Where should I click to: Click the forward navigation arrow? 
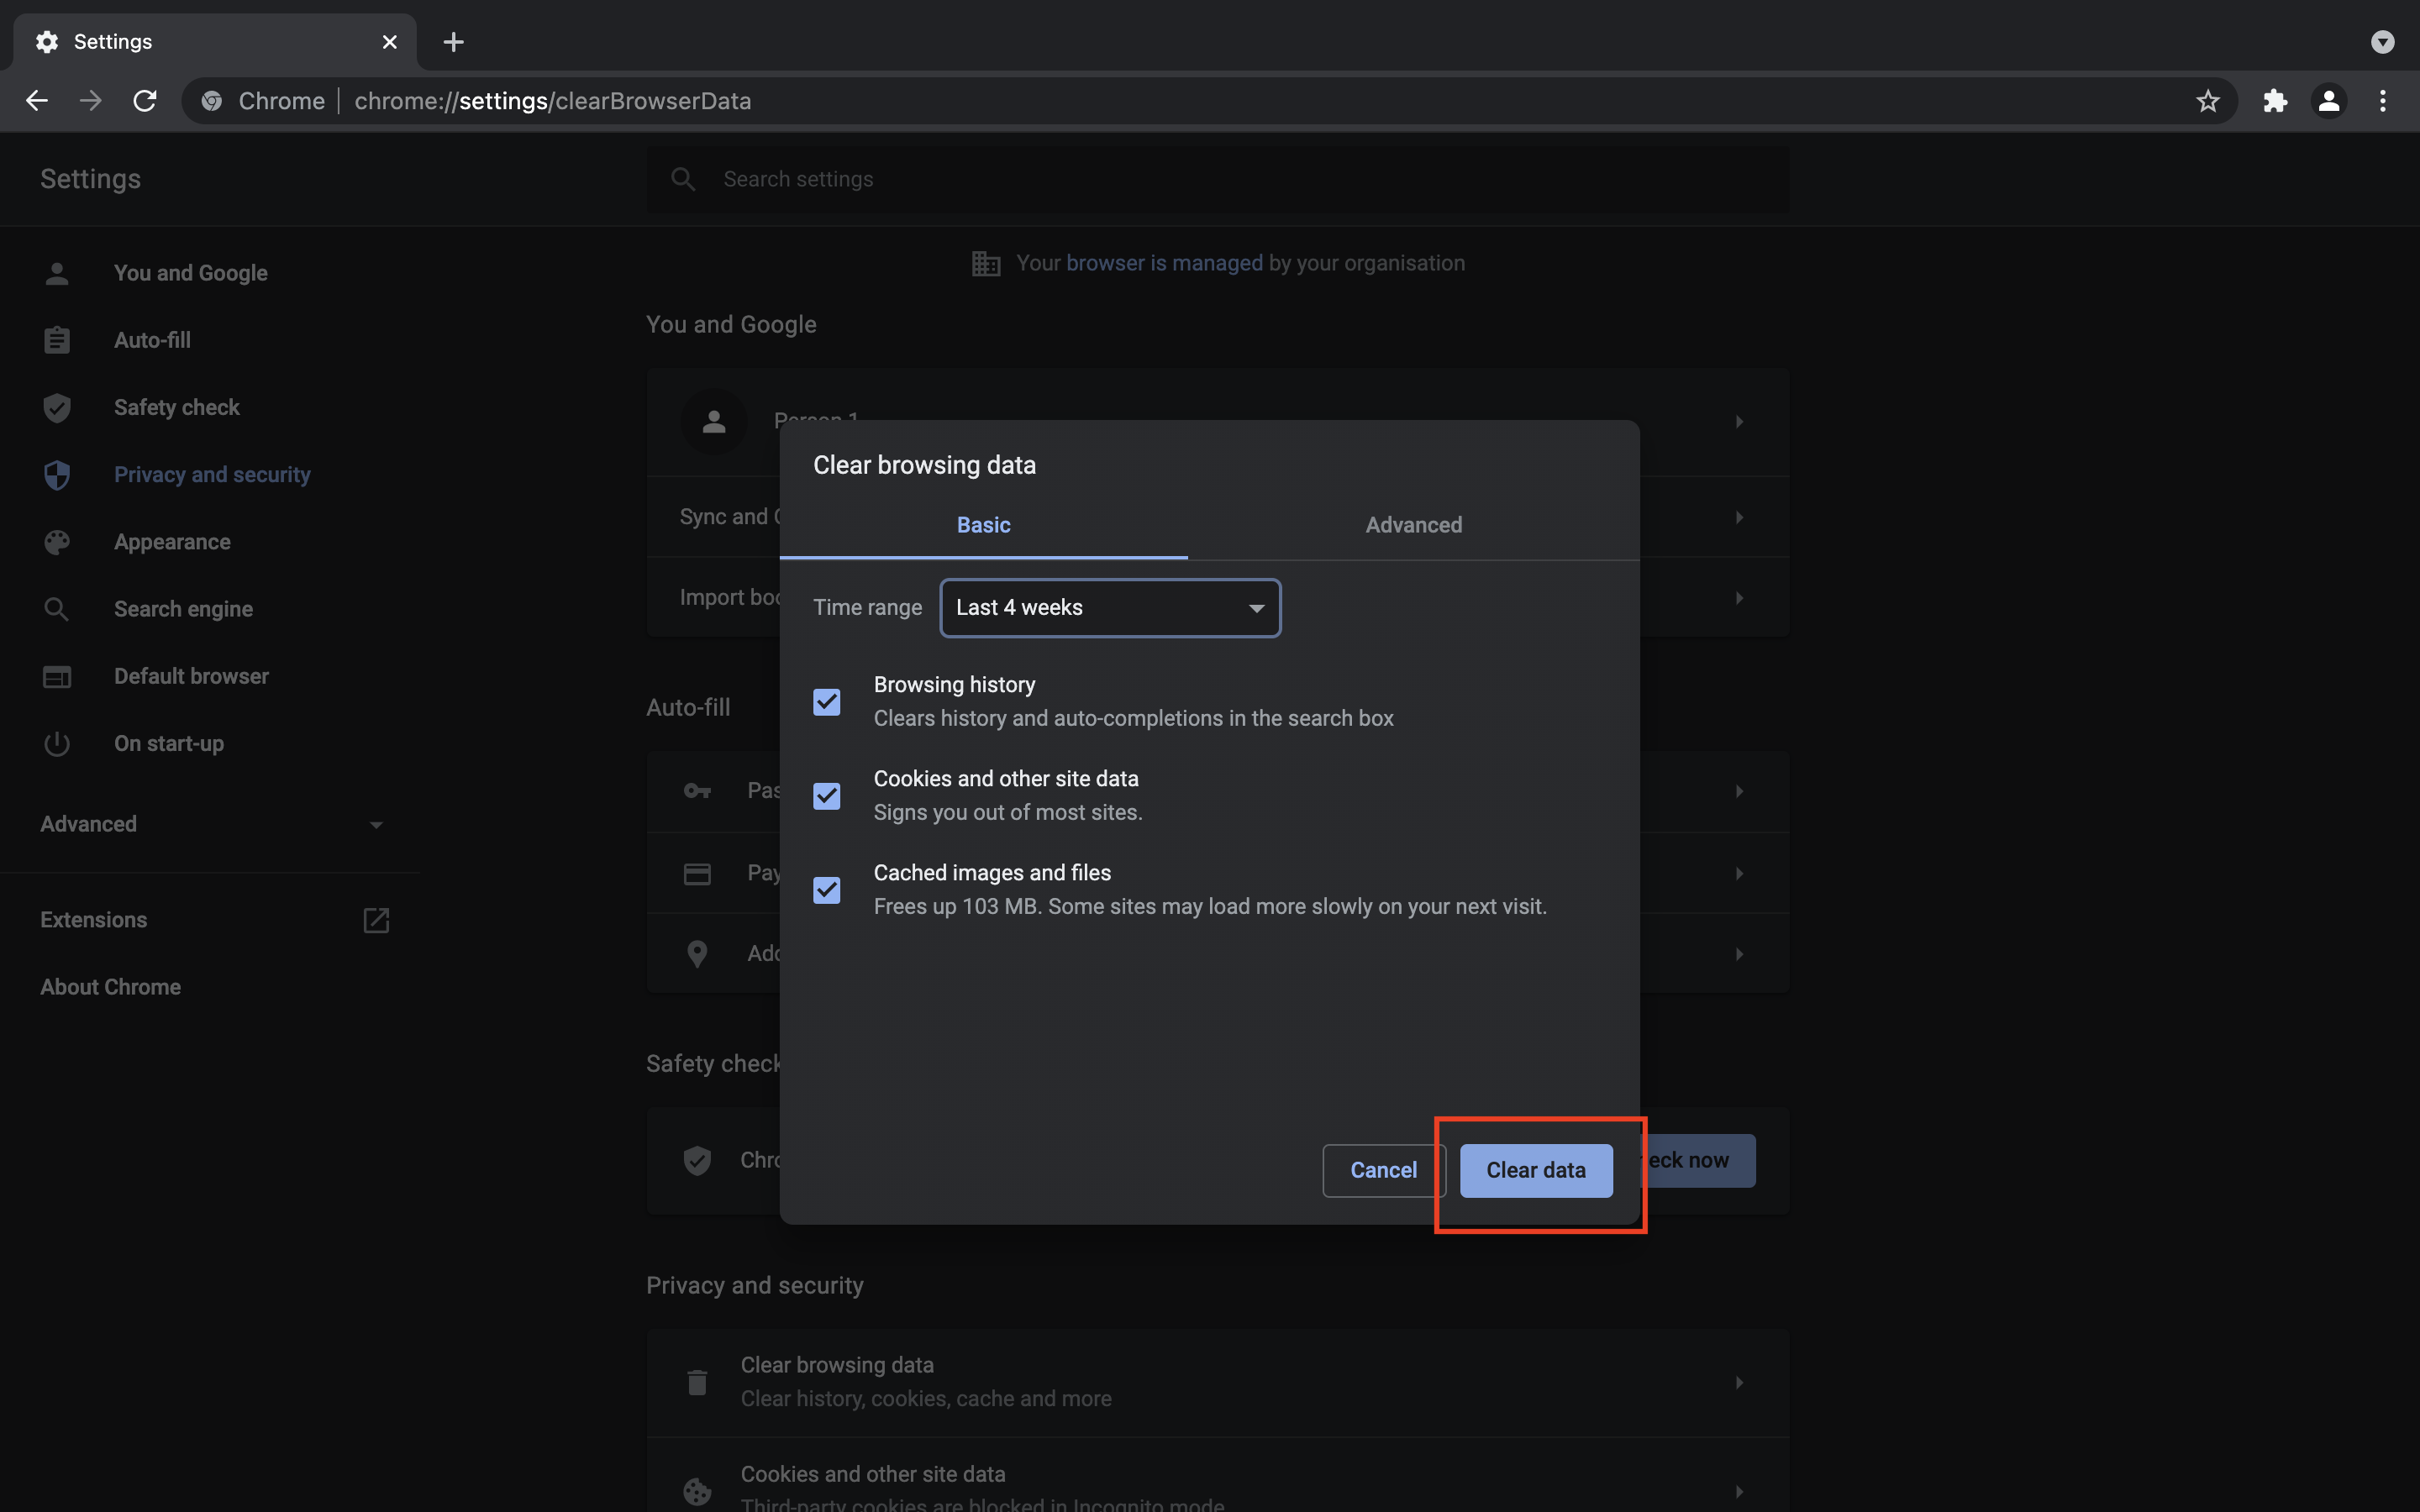tap(91, 101)
